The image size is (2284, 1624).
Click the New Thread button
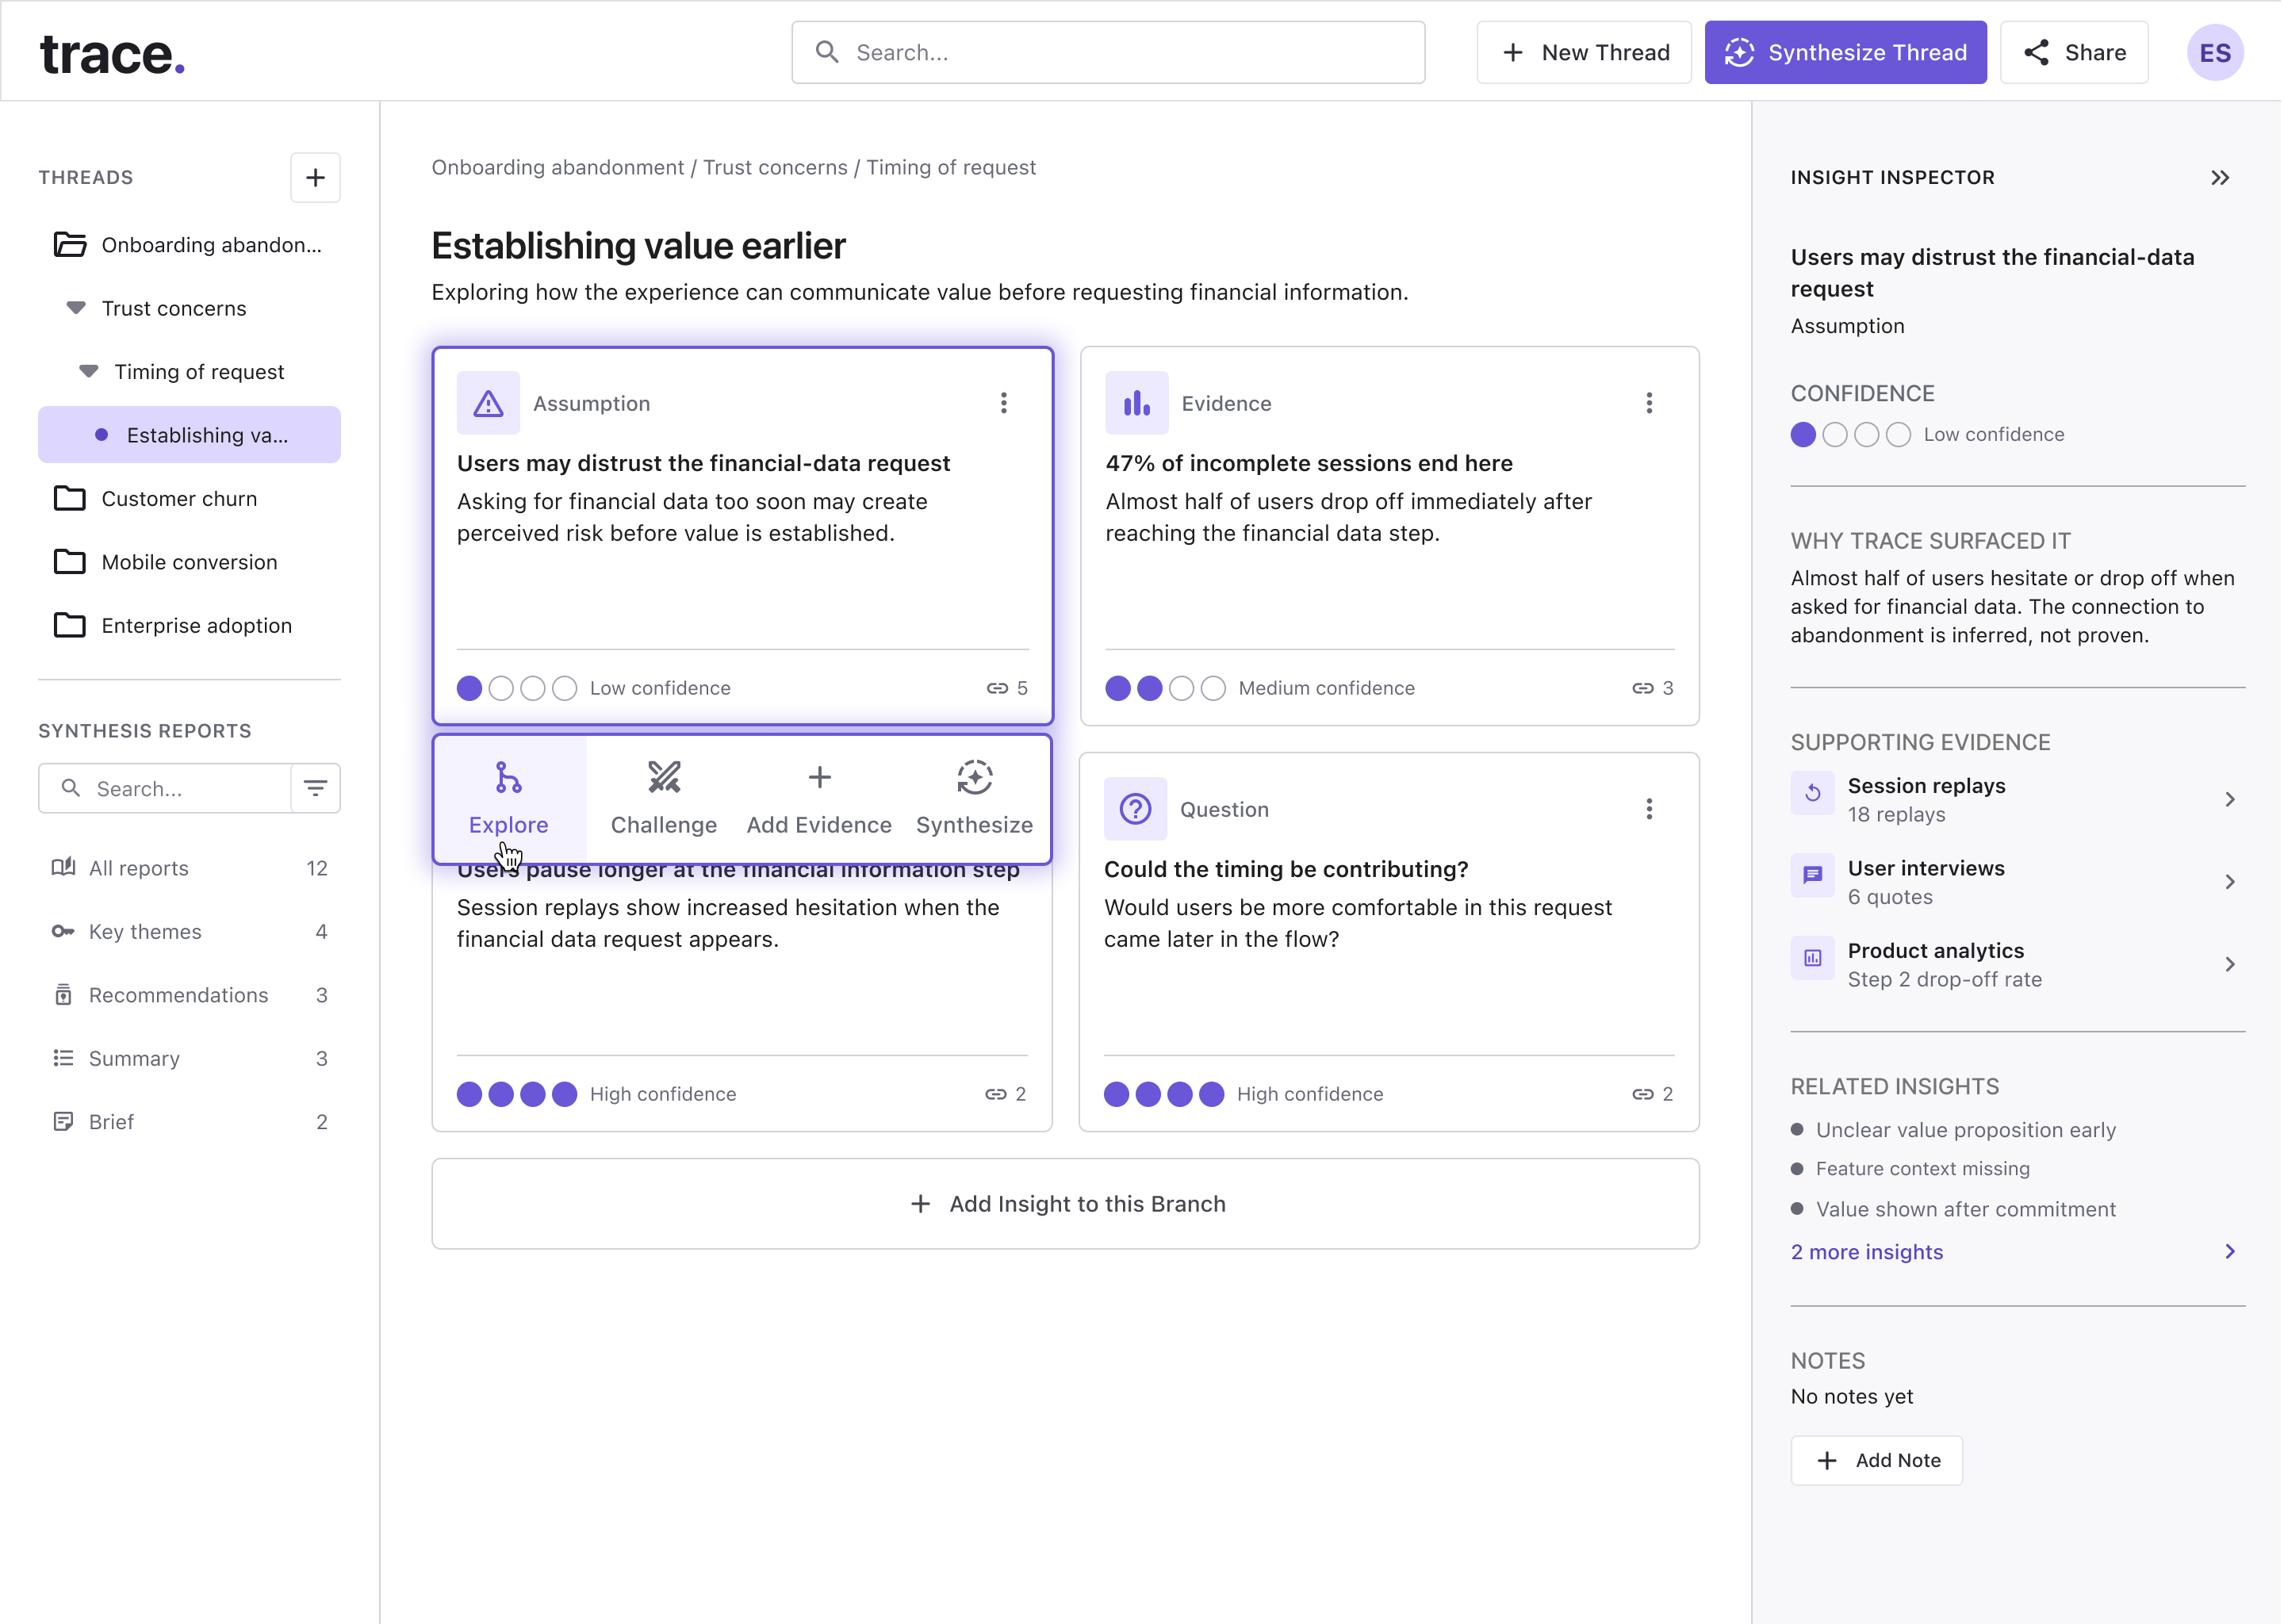[1584, 52]
